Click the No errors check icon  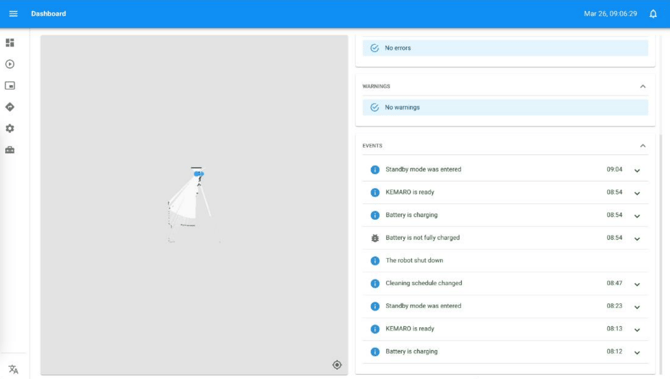[374, 48]
